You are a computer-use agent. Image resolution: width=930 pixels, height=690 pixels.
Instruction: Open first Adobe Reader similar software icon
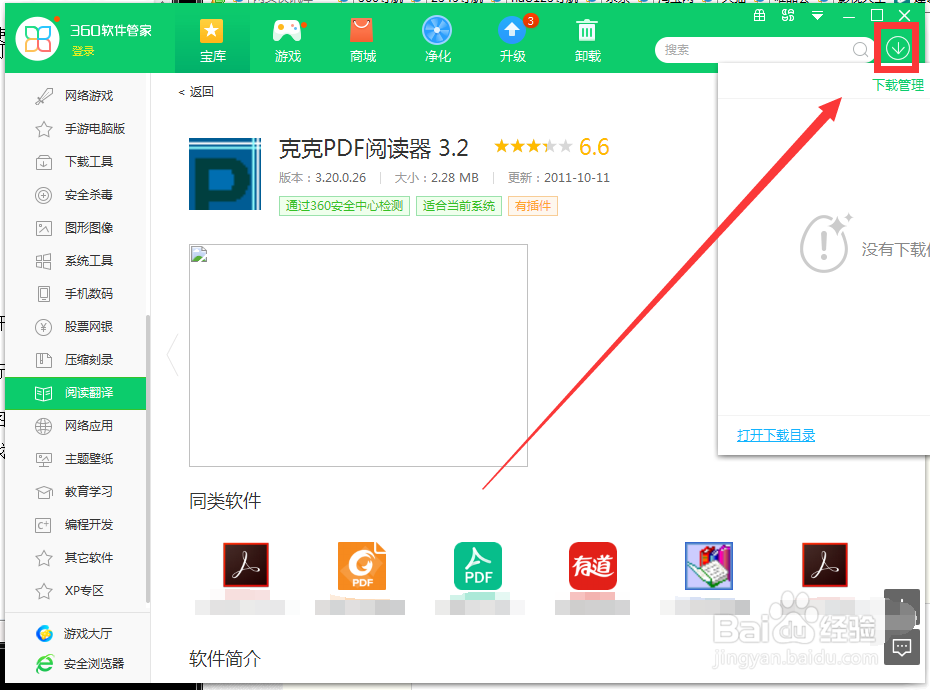point(246,565)
